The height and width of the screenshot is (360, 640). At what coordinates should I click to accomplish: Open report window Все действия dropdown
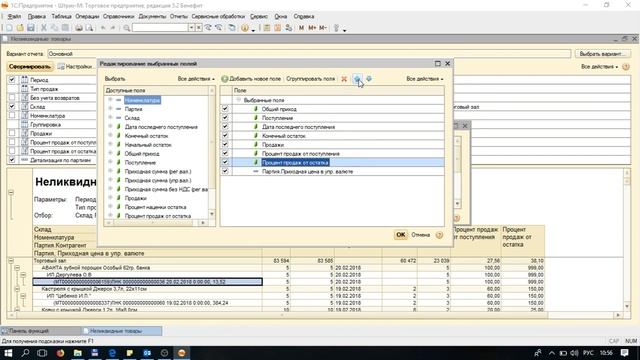(599, 67)
